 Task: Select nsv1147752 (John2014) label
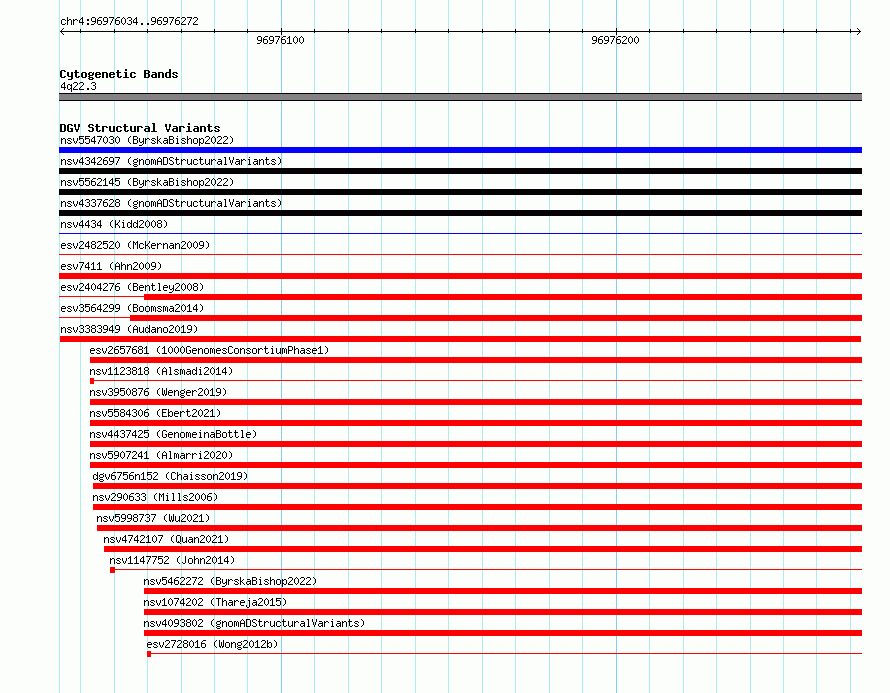172,560
